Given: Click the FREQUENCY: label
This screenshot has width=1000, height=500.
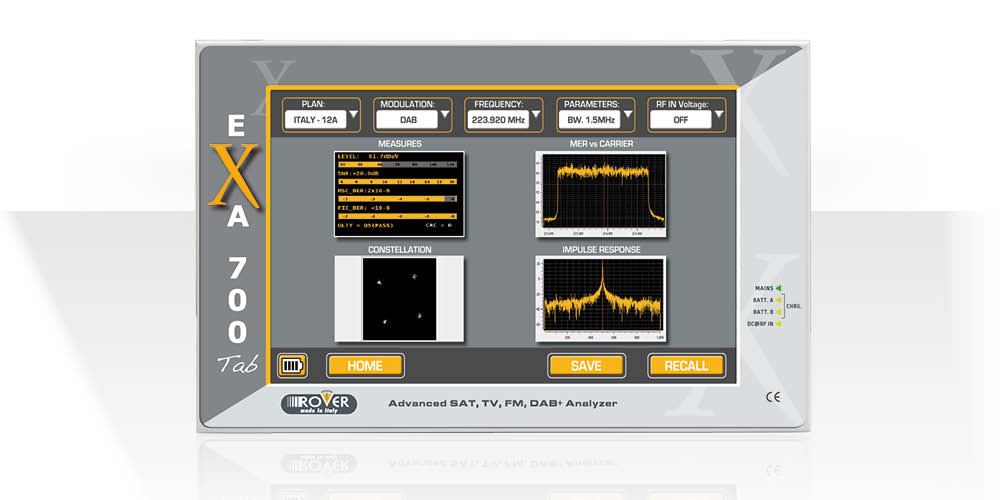Looking at the screenshot, I should coord(498,103).
